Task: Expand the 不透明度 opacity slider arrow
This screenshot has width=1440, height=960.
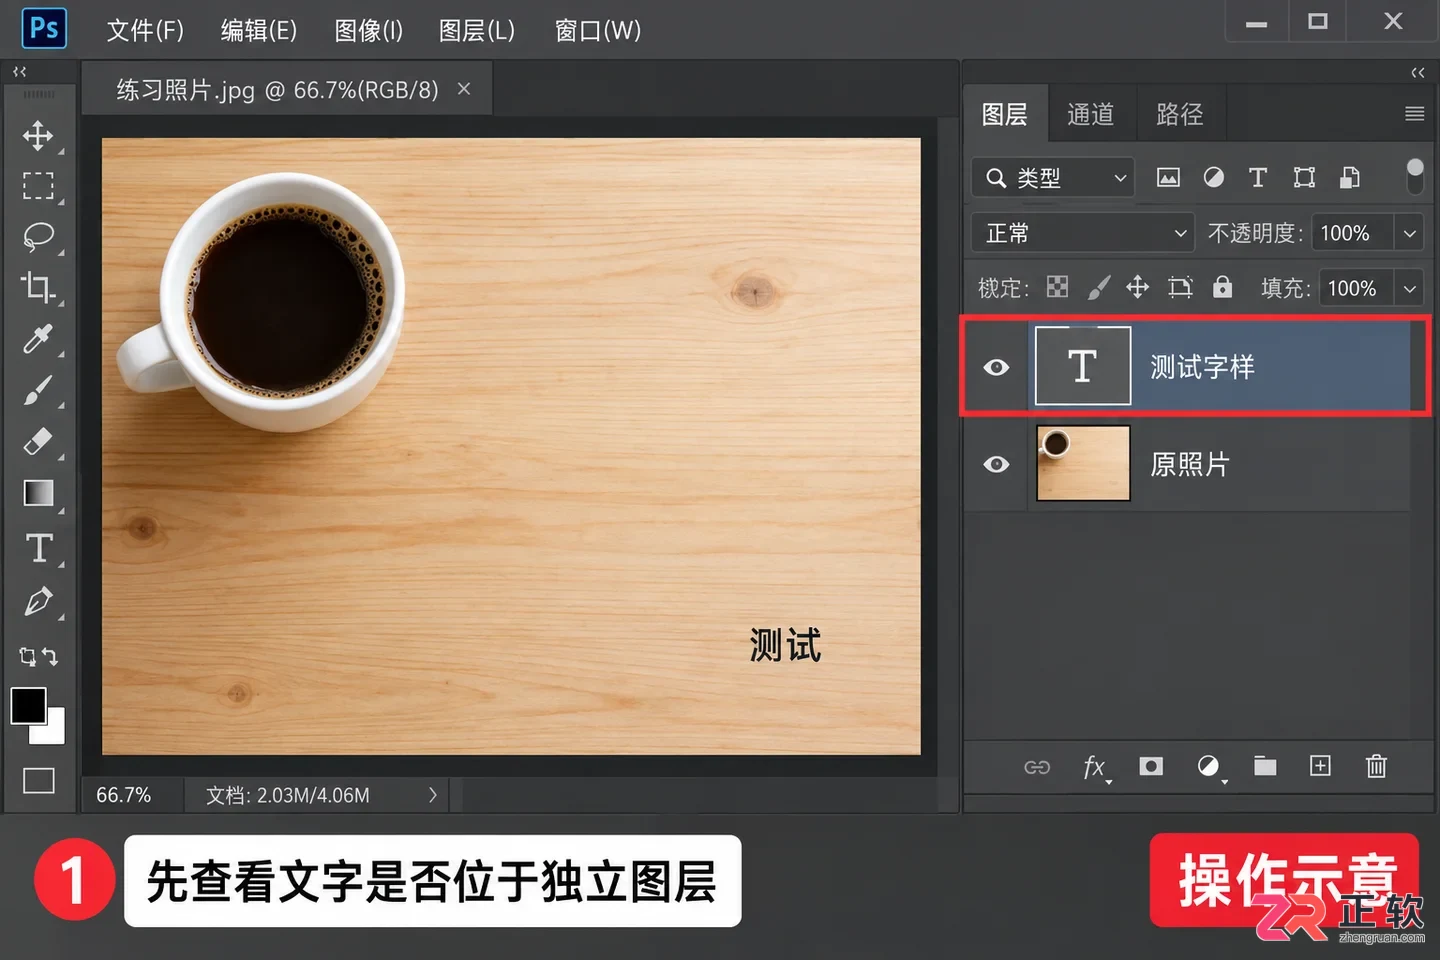Action: pyautogui.click(x=1409, y=233)
